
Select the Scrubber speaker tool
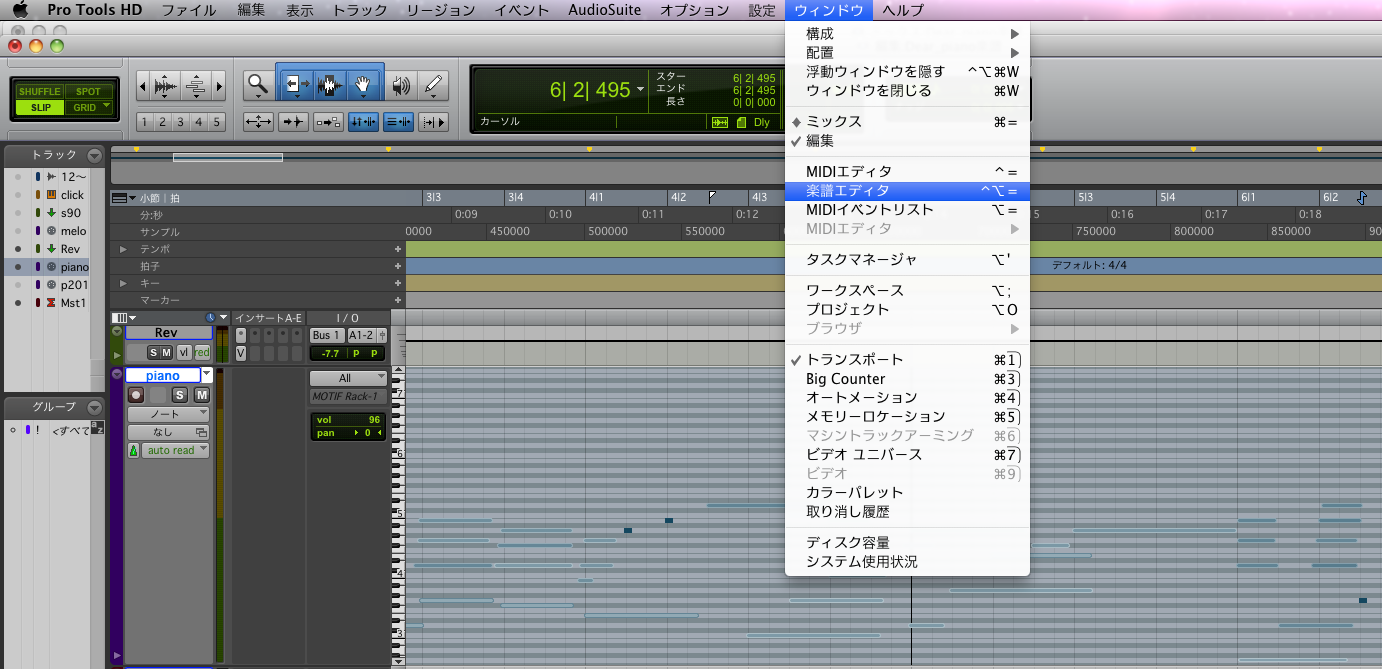coord(402,85)
